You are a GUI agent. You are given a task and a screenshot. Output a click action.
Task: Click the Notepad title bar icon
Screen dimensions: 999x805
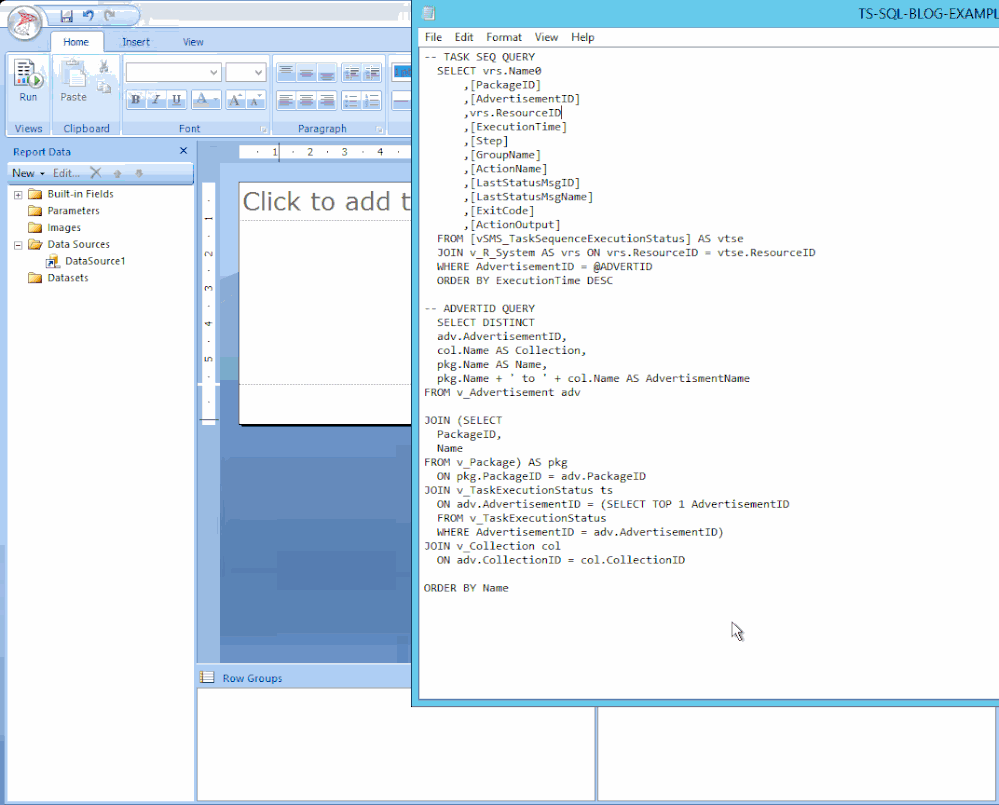coord(429,13)
